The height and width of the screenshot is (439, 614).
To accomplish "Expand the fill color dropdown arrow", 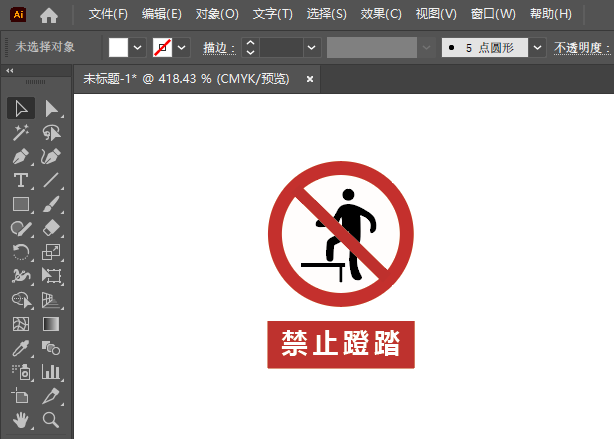I will [x=137, y=48].
